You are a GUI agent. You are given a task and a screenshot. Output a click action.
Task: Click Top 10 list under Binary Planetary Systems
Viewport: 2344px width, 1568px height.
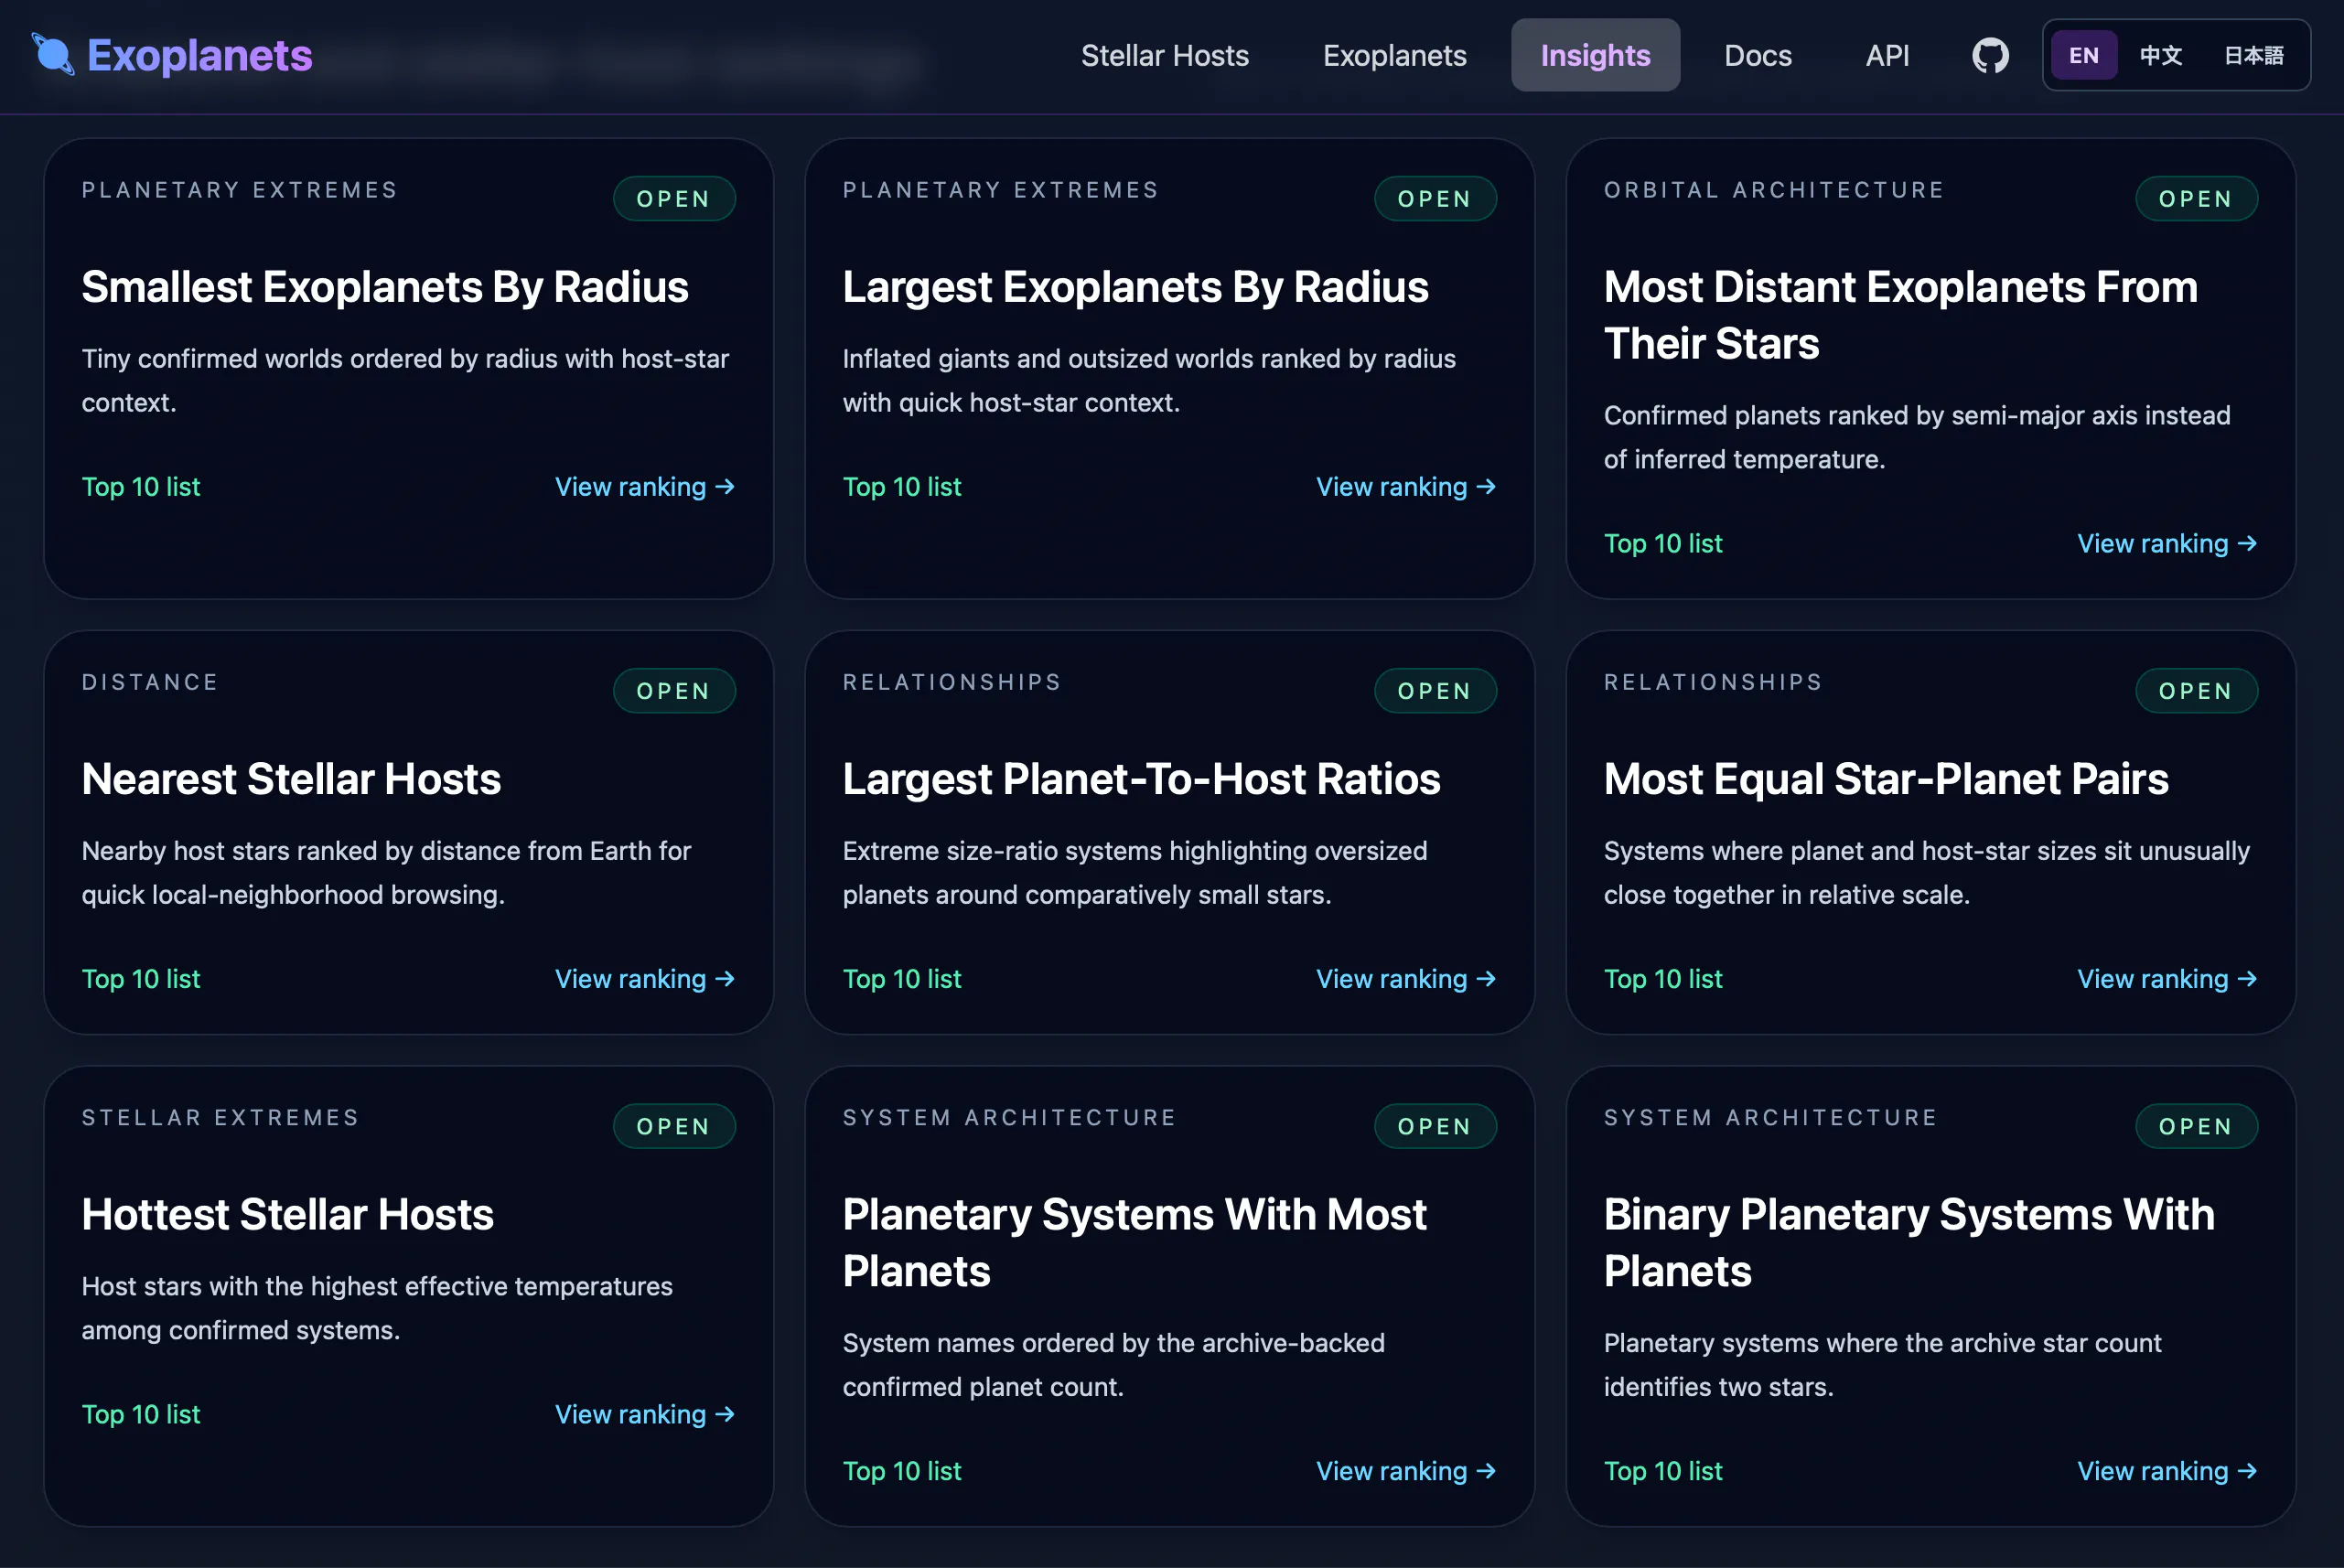click(x=1663, y=1471)
